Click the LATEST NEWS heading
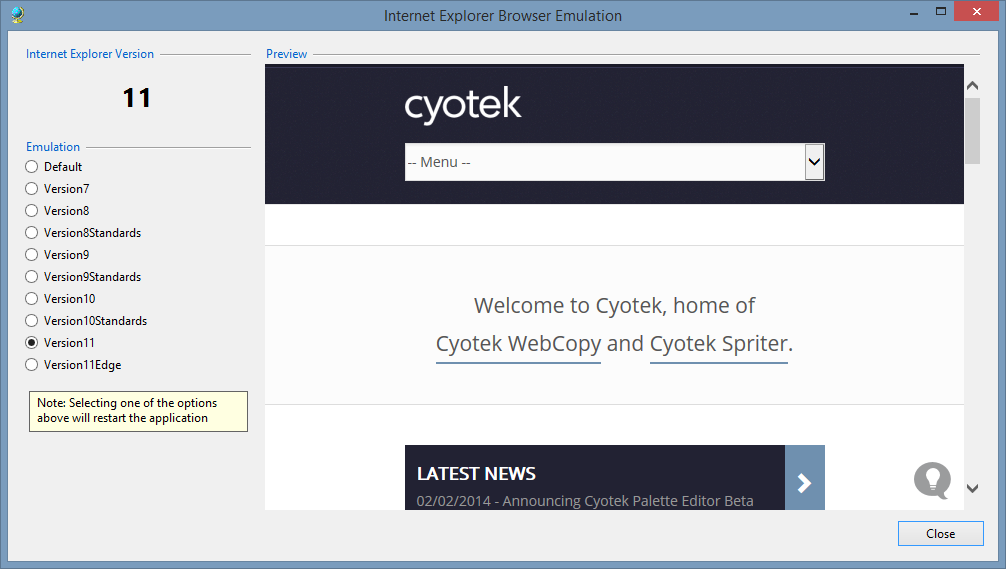 [476, 473]
